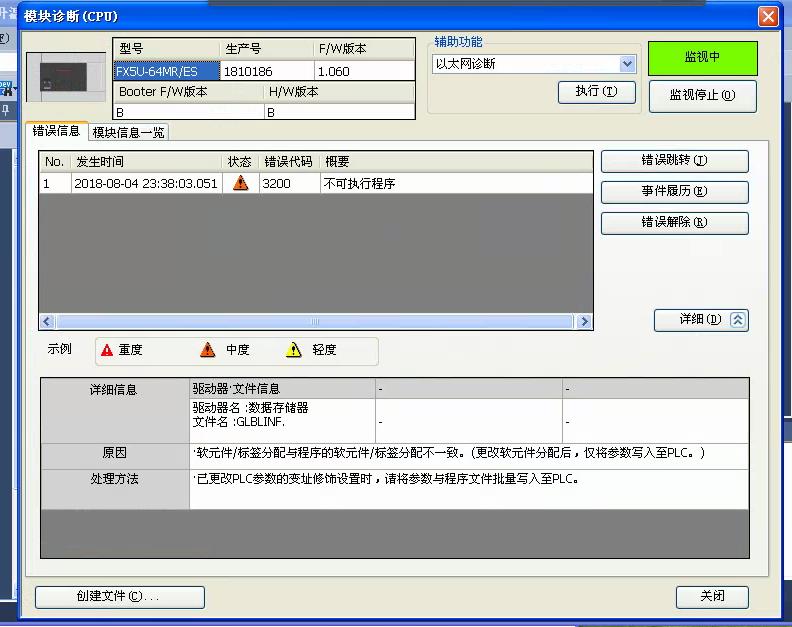Viewport: 792px width, 627px height.
Task: Click the 错误跳转 button
Action: (674, 161)
